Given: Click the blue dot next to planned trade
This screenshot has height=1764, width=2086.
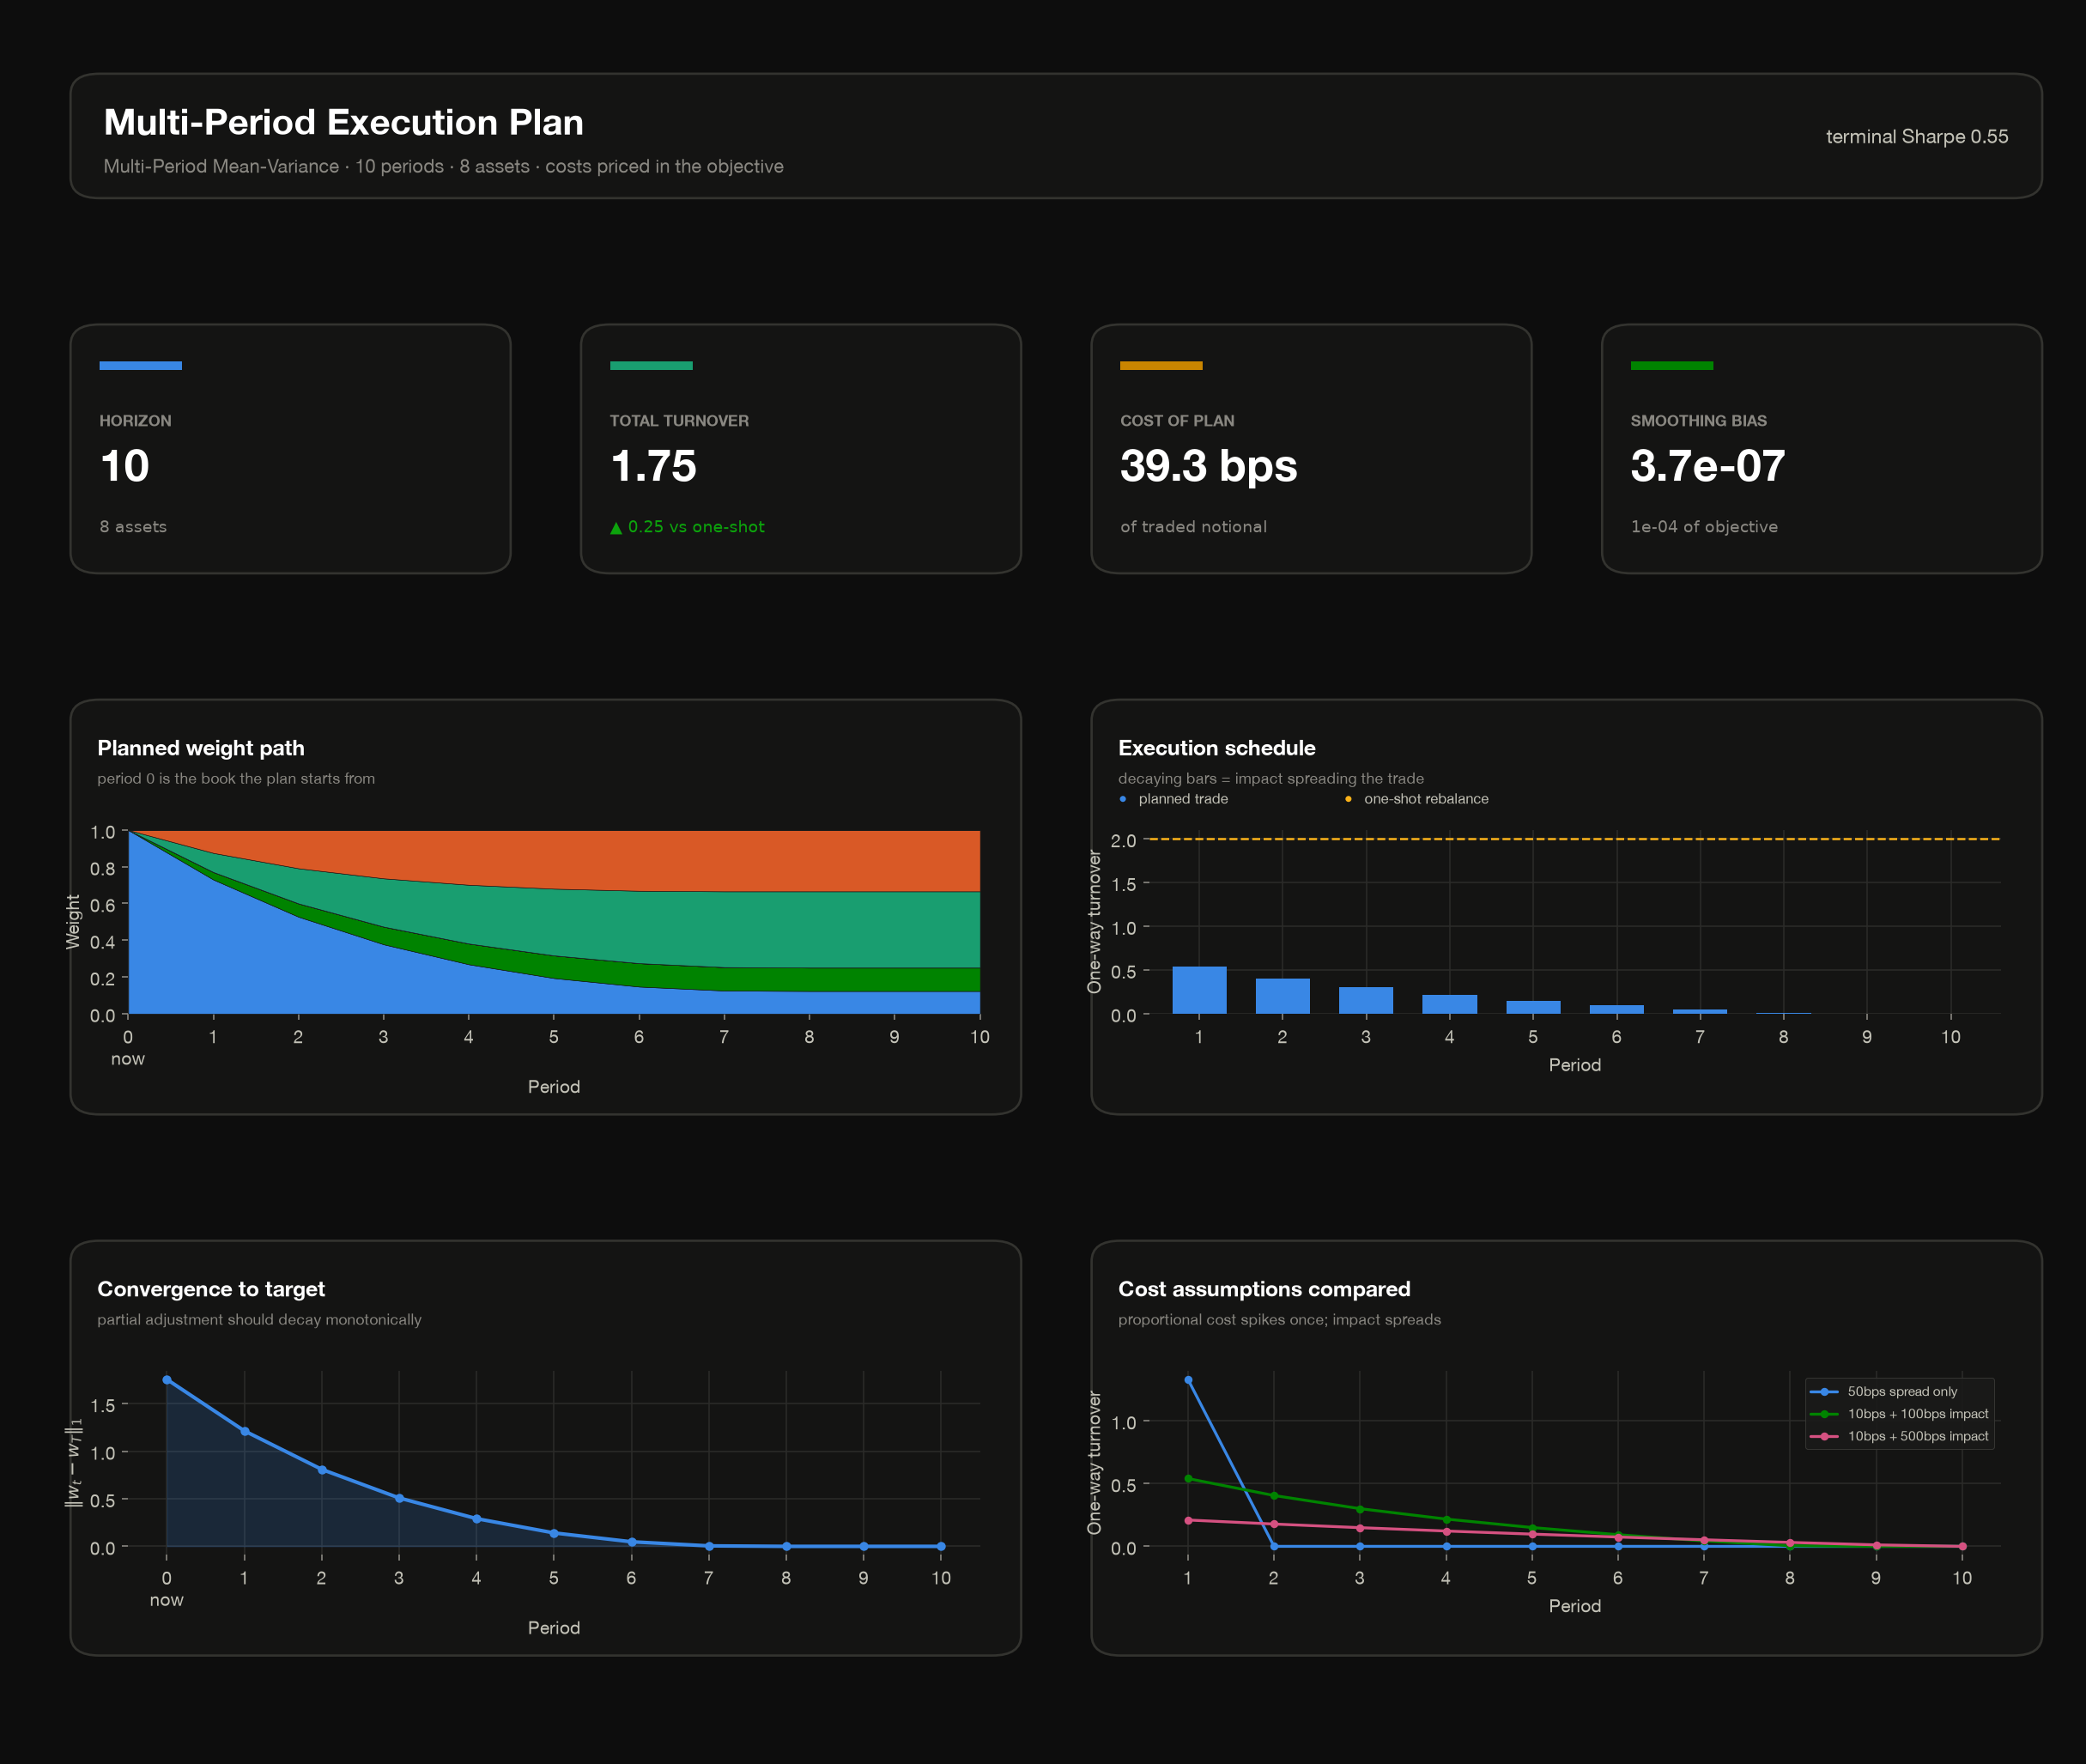Looking at the screenshot, I should pyautogui.click(x=1123, y=799).
